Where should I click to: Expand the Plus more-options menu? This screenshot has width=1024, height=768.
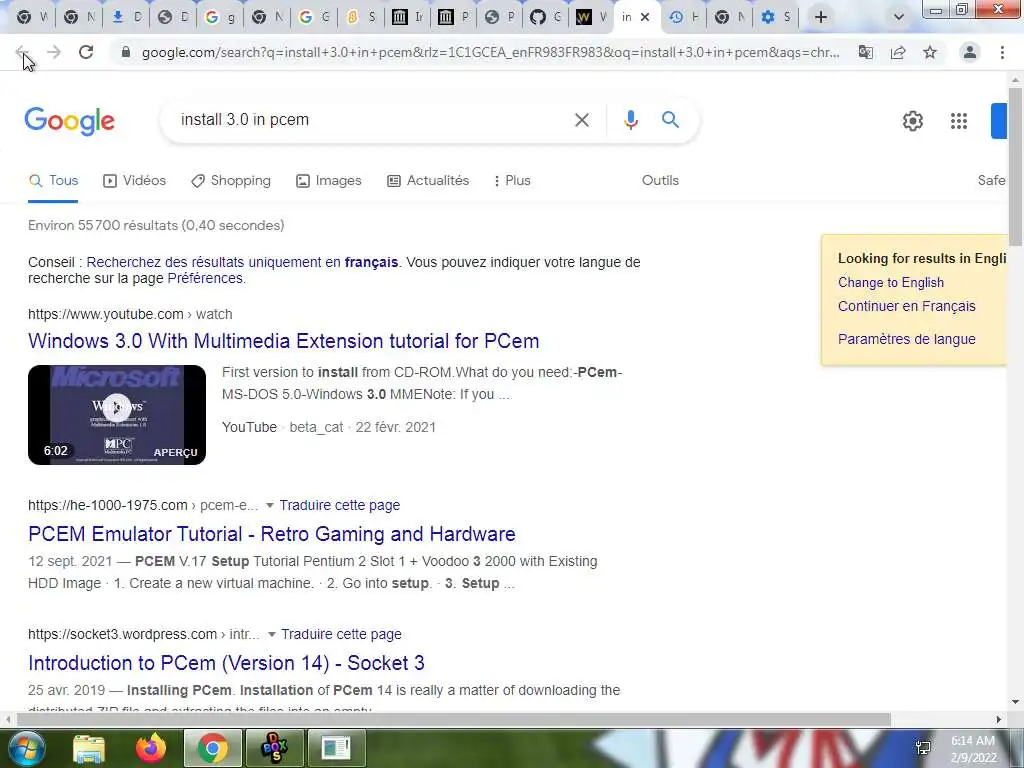(512, 181)
